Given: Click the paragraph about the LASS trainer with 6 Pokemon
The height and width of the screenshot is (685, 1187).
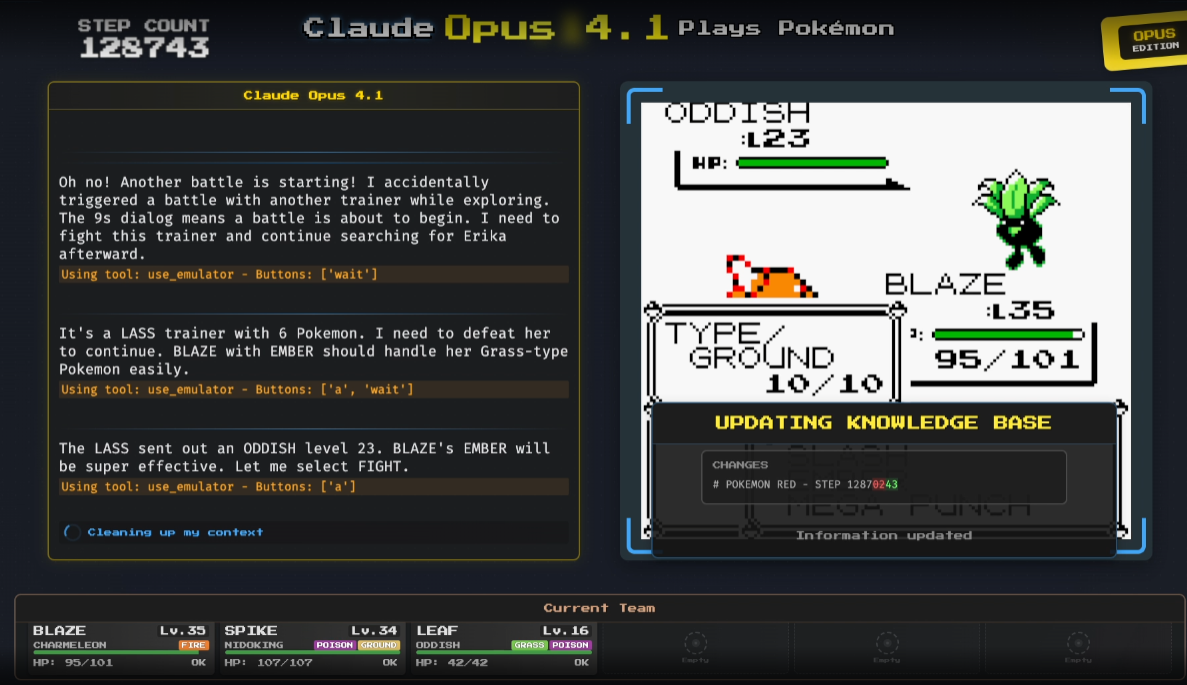Looking at the screenshot, I should [x=313, y=351].
